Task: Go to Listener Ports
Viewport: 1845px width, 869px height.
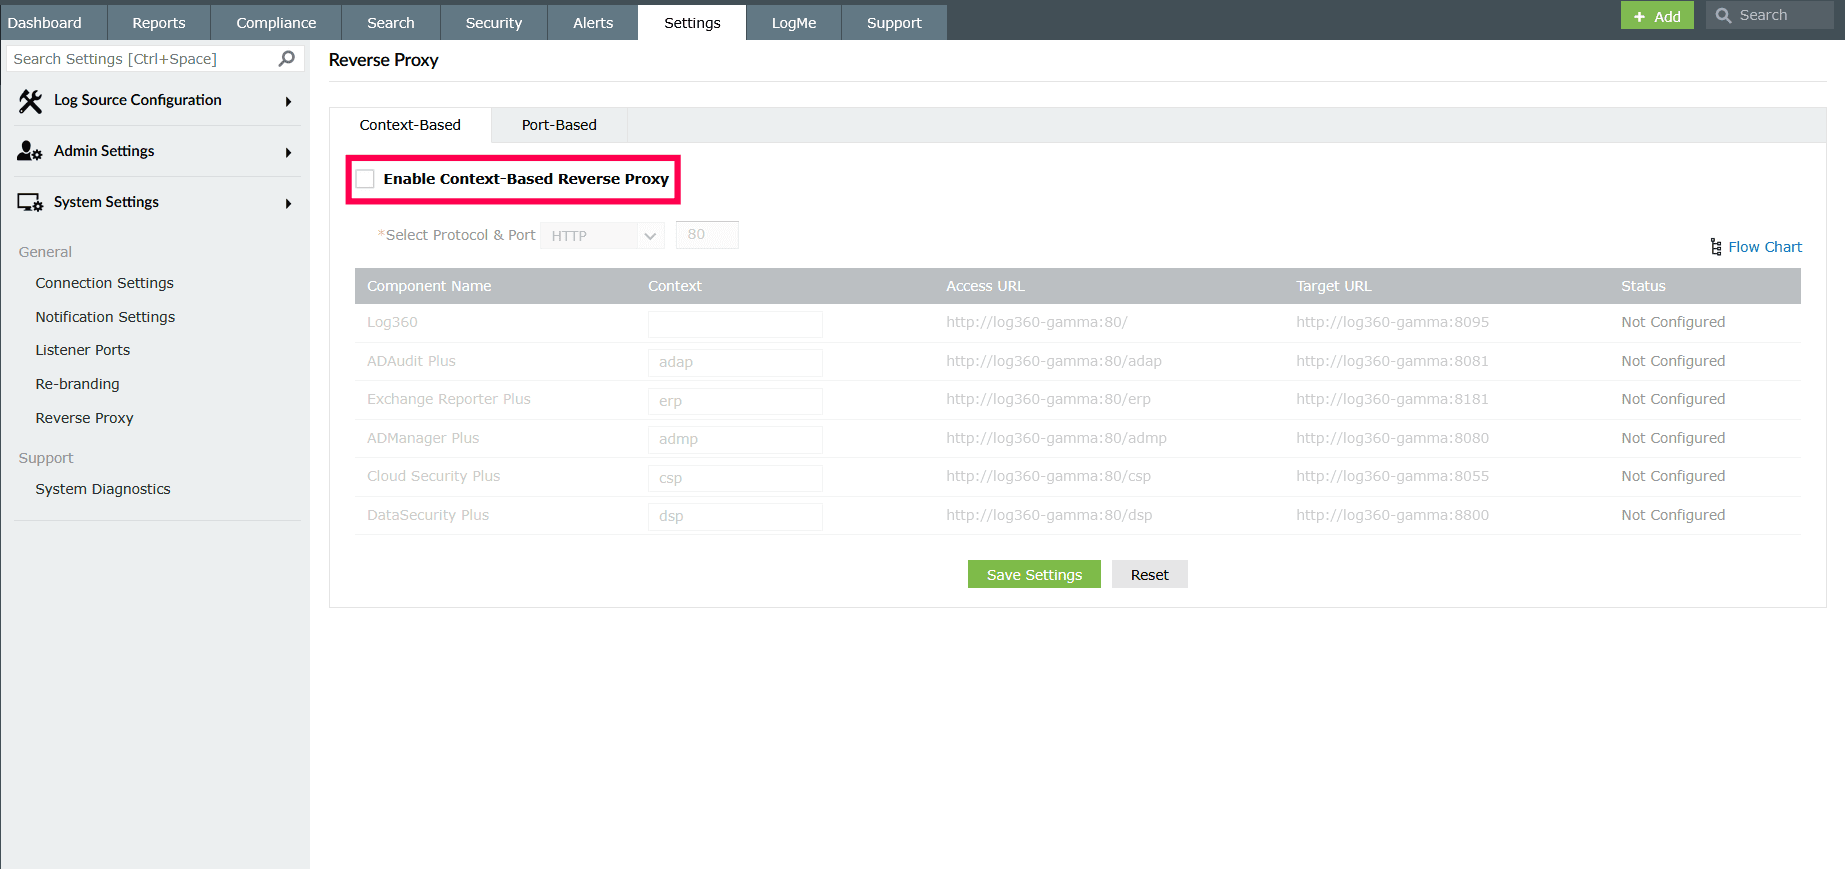Action: point(83,350)
